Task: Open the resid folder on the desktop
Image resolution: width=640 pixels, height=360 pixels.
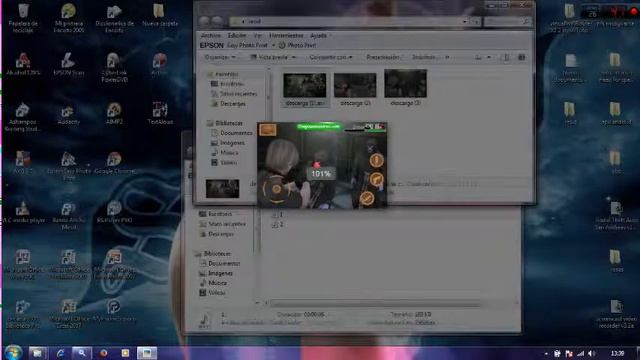Action: click(x=570, y=114)
